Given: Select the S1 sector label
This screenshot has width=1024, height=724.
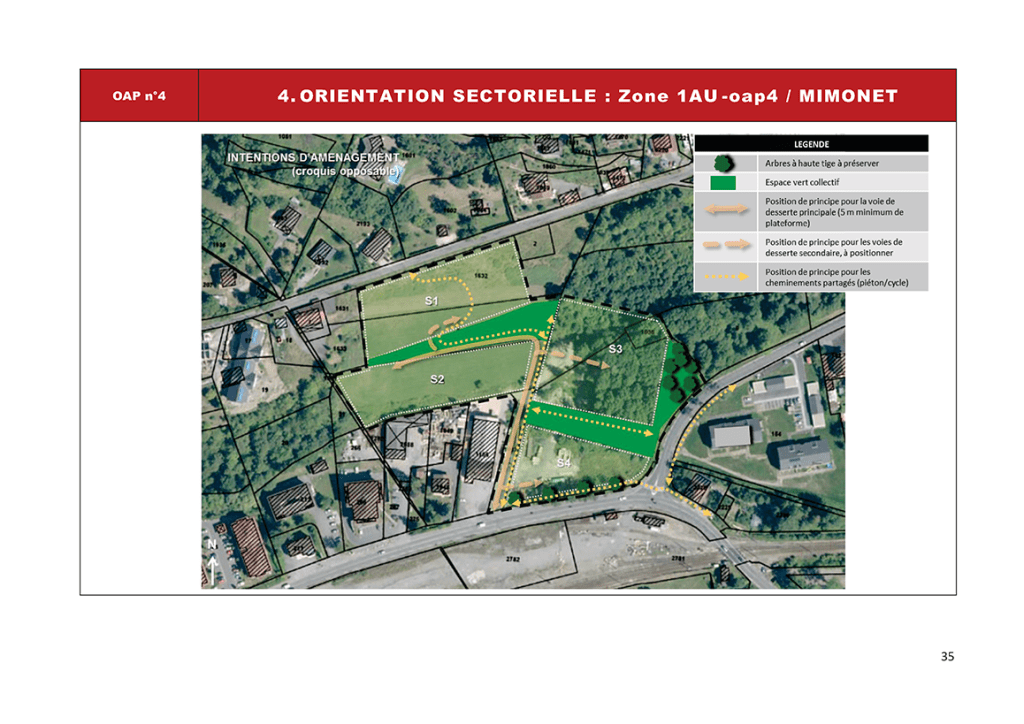Looking at the screenshot, I should point(432,301).
